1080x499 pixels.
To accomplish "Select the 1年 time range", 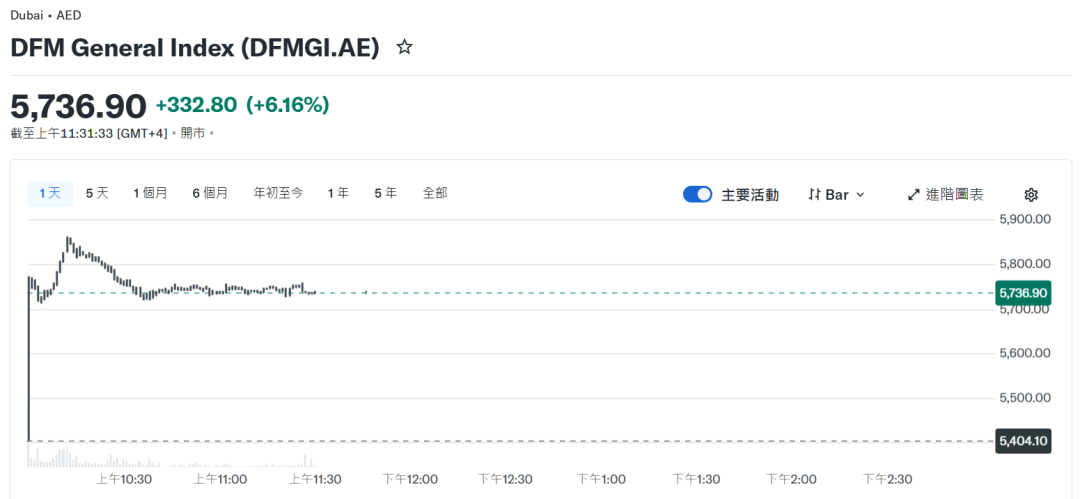I will pyautogui.click(x=338, y=193).
